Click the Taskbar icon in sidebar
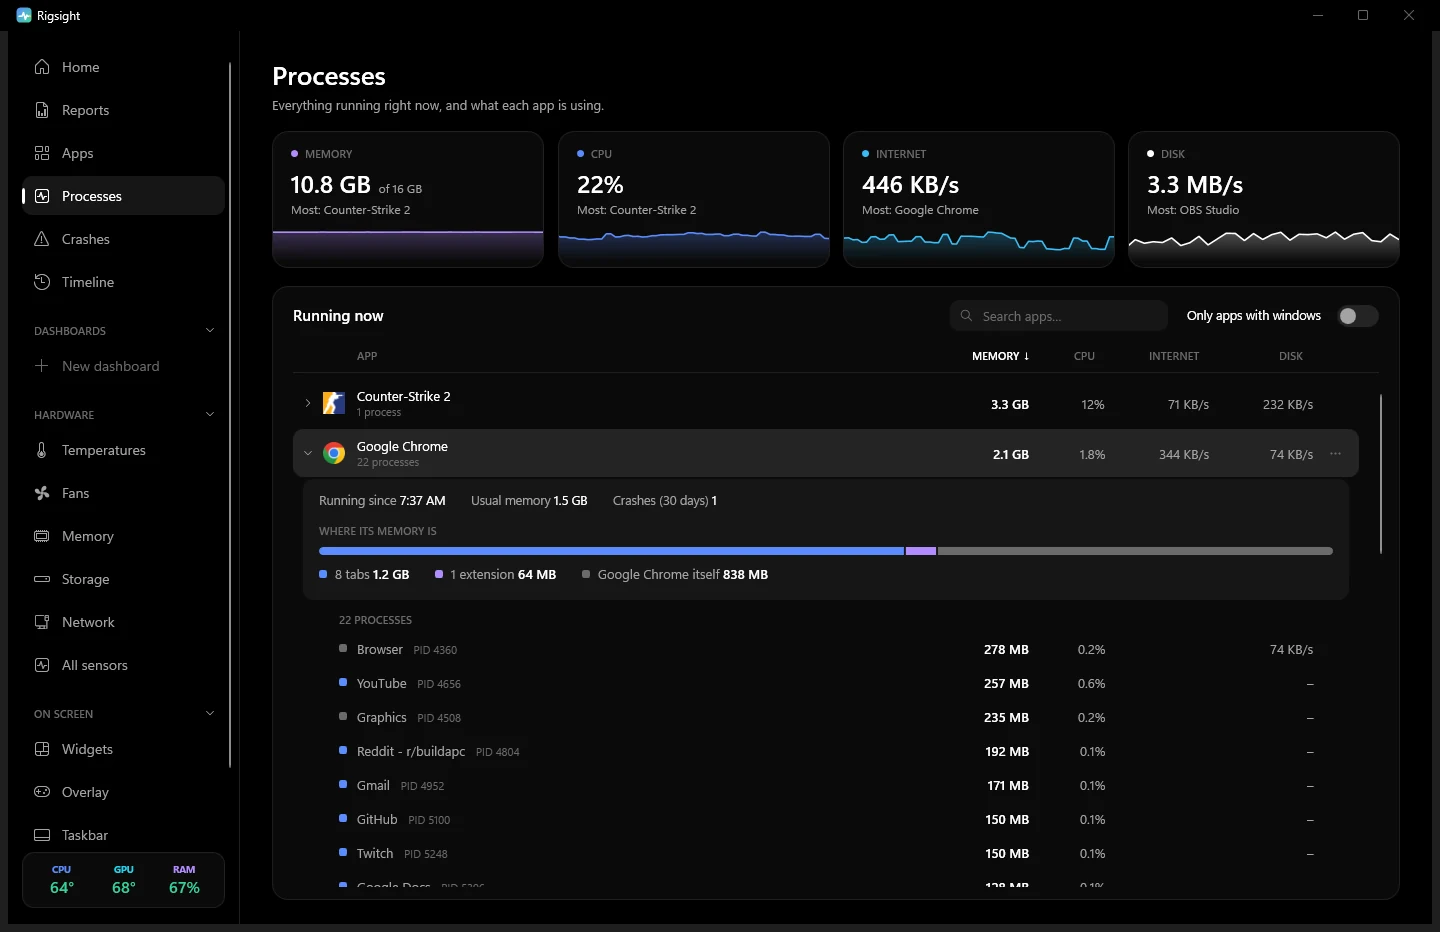 [42, 835]
